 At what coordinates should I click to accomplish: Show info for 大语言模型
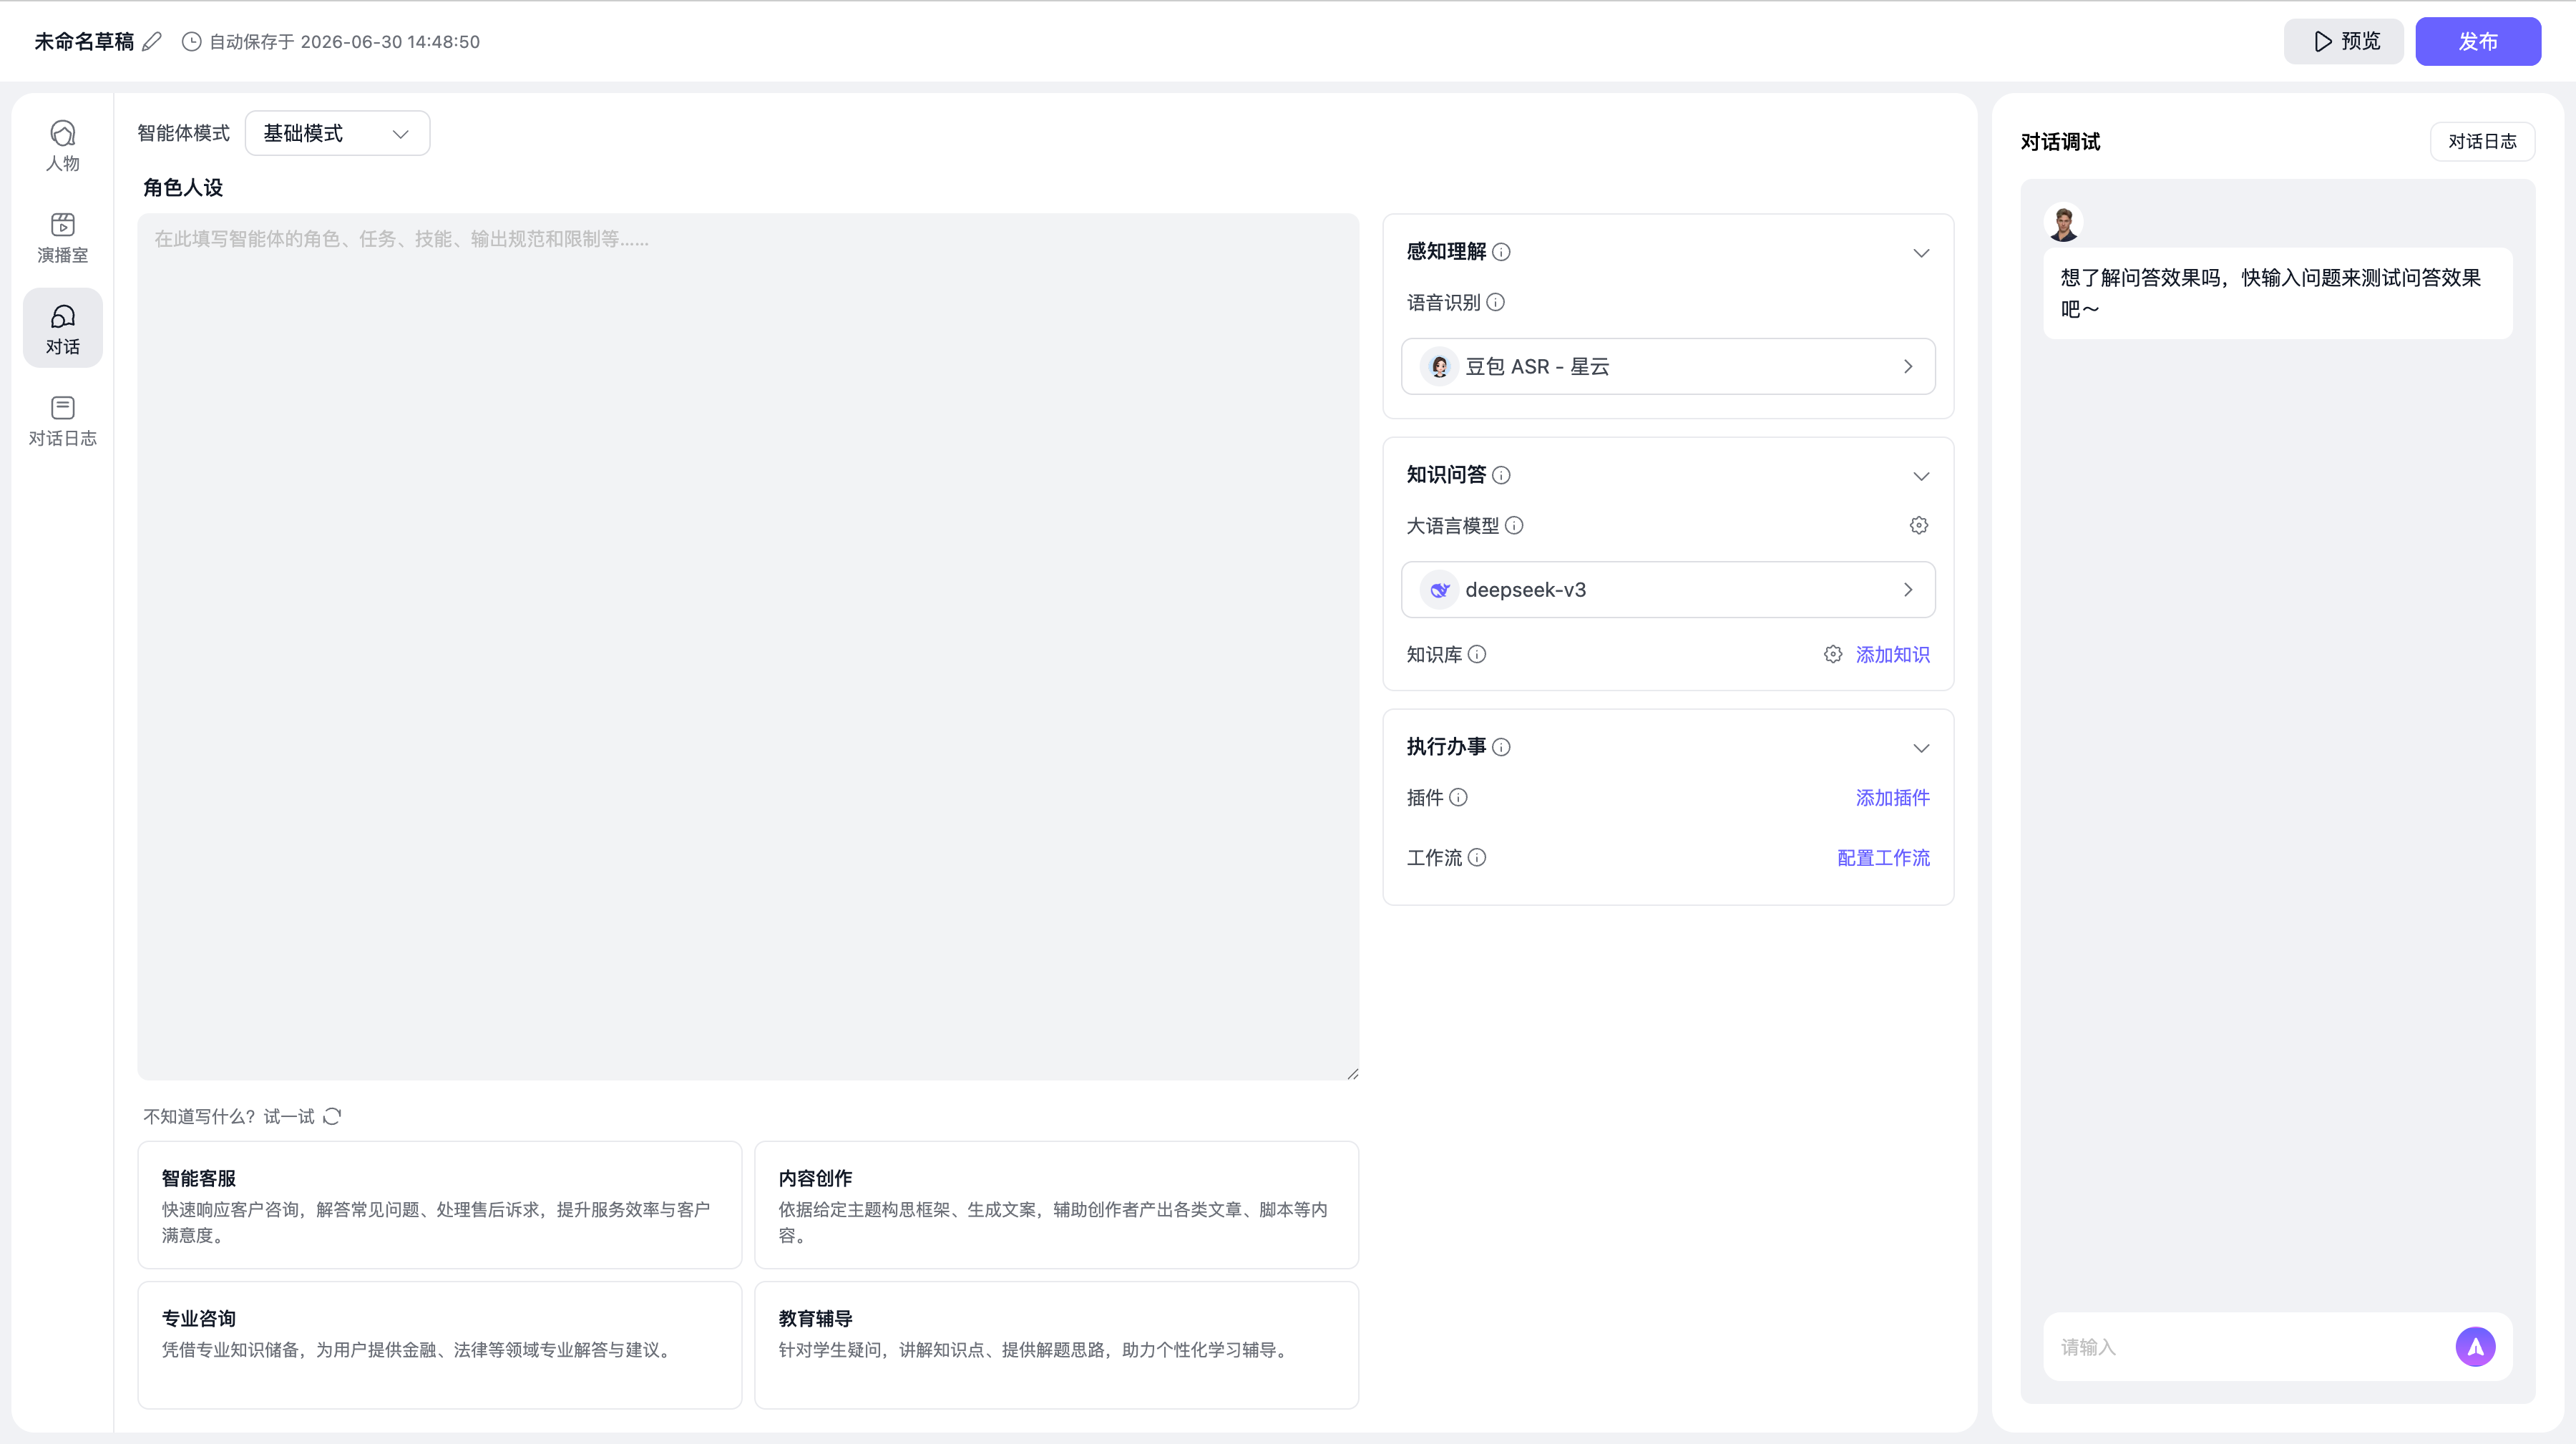[1514, 525]
